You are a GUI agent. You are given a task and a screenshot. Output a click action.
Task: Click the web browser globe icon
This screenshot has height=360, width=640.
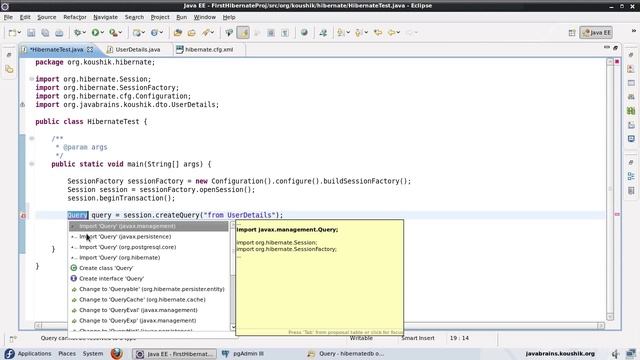(x=304, y=33)
